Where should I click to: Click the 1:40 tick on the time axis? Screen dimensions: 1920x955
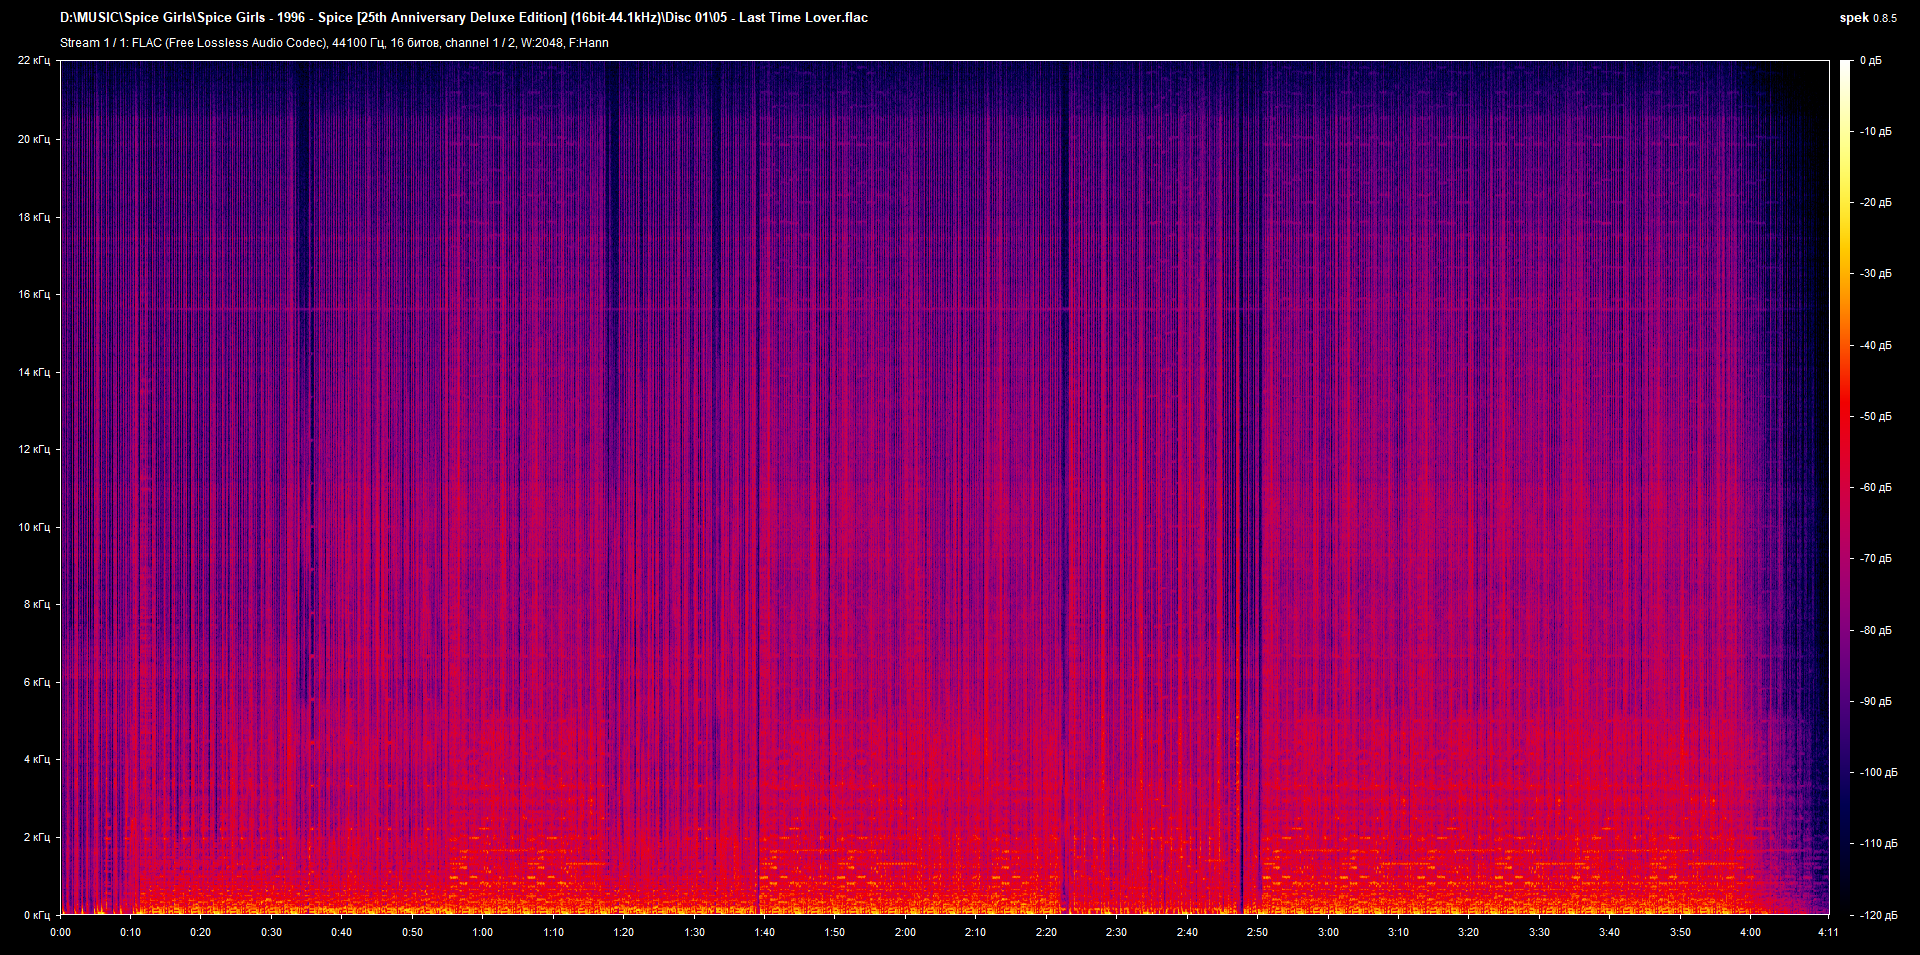[x=765, y=932]
